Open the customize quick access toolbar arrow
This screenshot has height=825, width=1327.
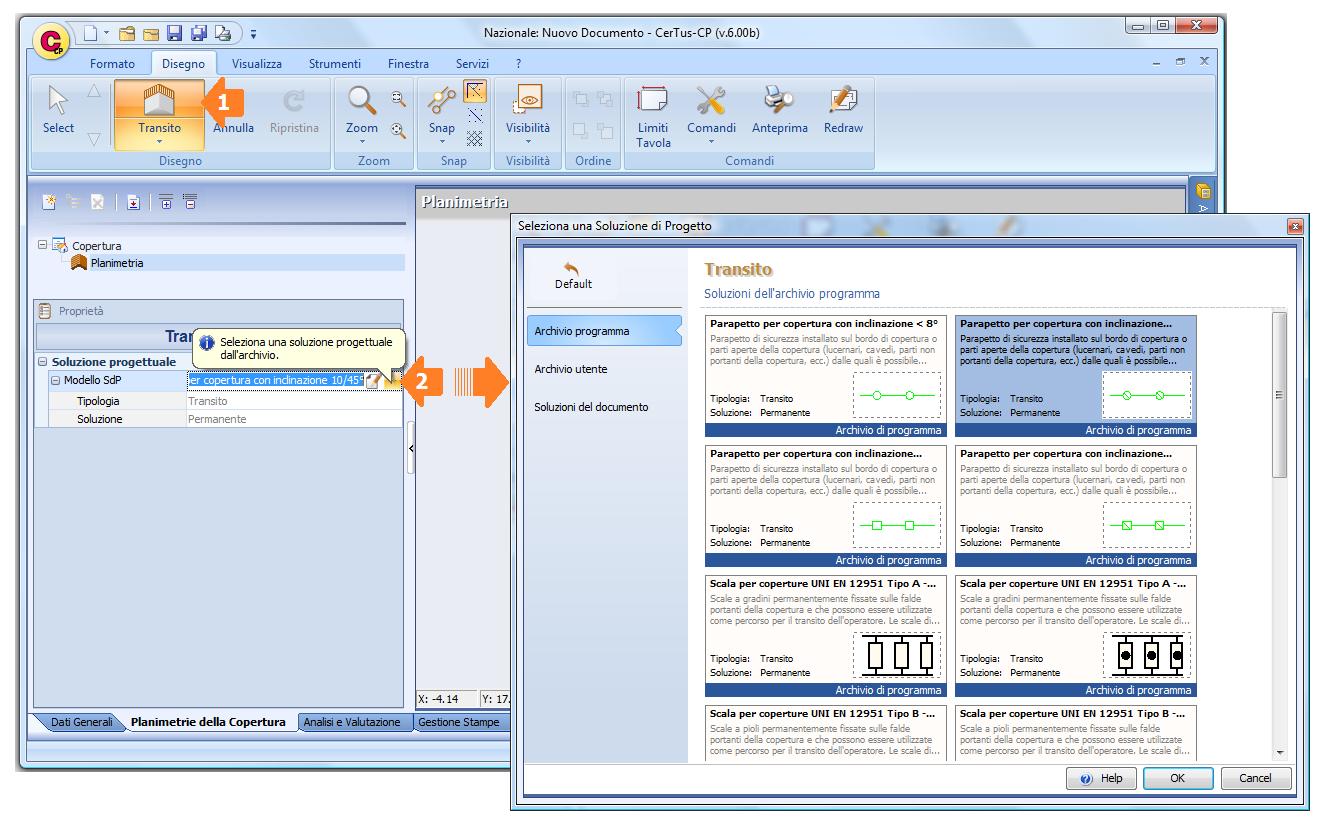(253, 35)
